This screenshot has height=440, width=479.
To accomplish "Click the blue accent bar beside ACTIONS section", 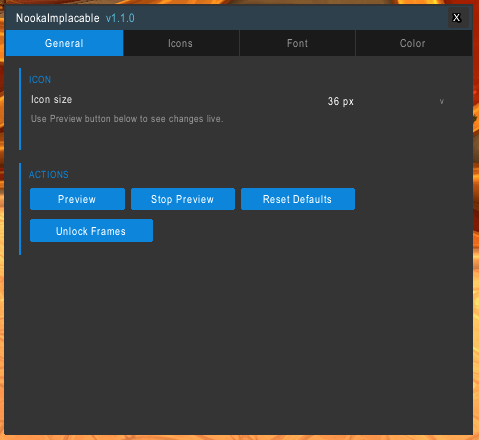I will 20,209.
